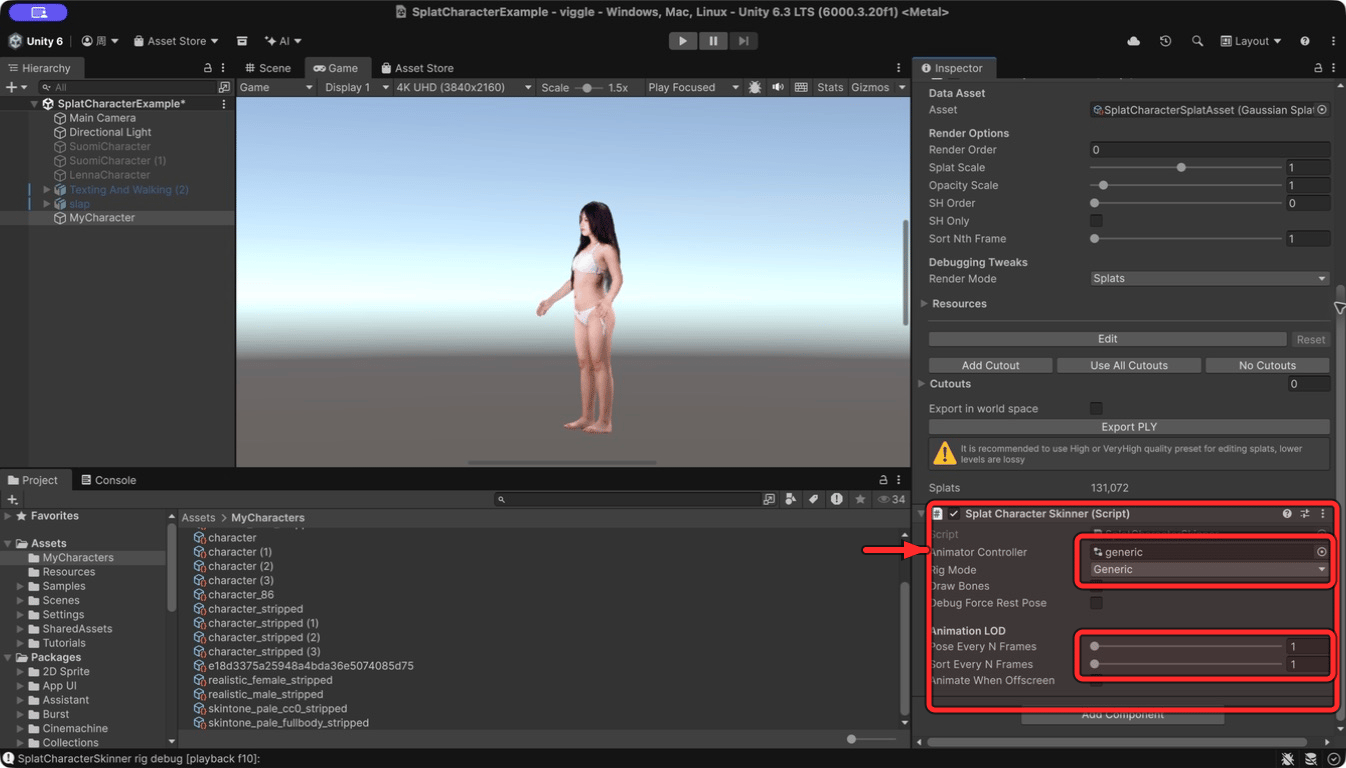The image size is (1346, 768).
Task: Toggle the Game view shortcuts keyboard icon
Action: pos(801,87)
